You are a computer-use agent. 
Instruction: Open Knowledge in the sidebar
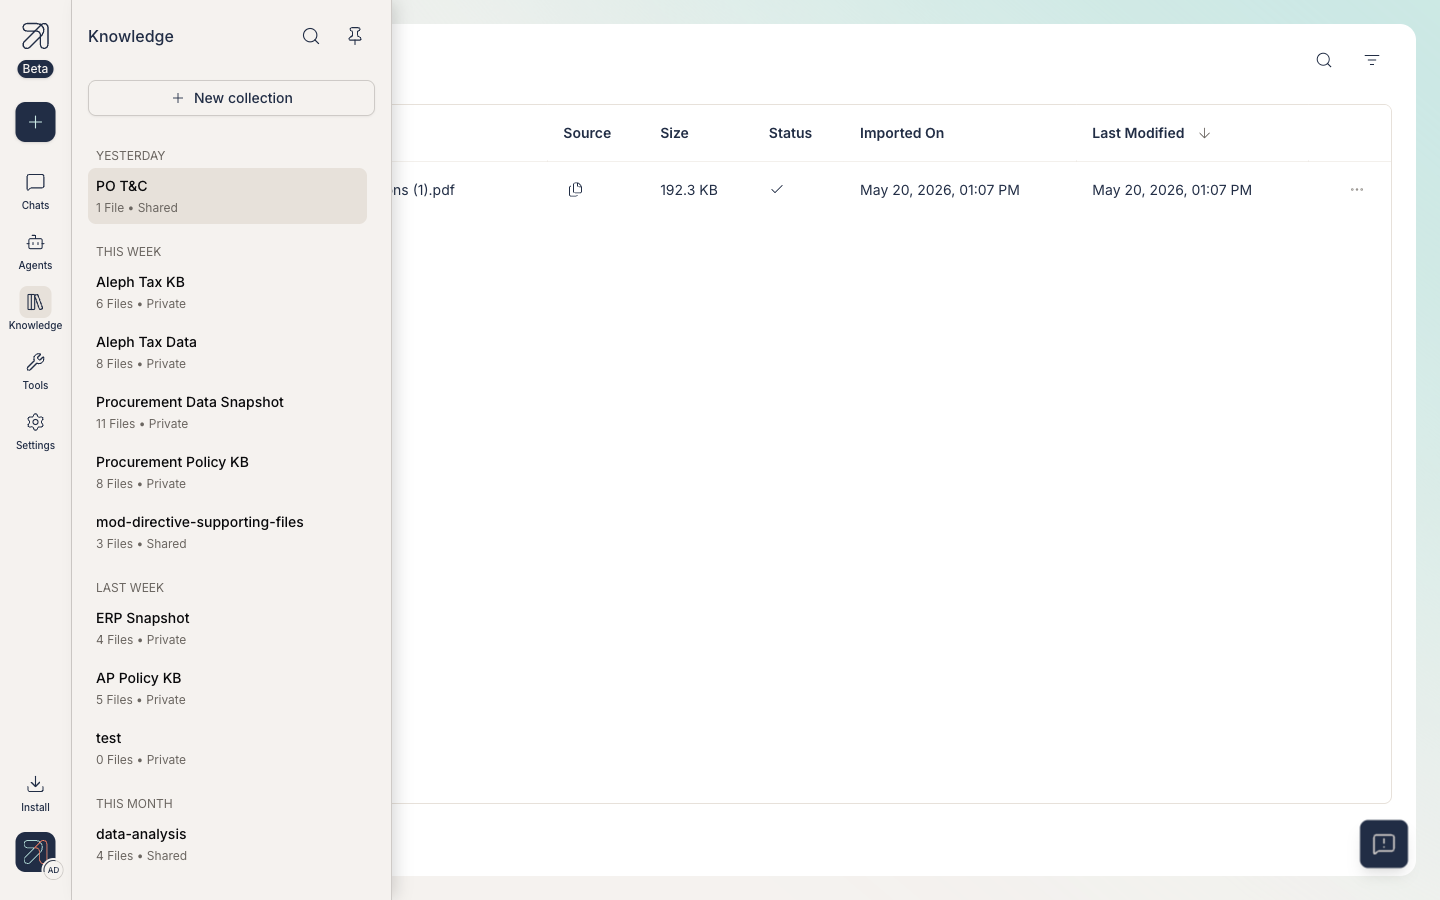[35, 311]
